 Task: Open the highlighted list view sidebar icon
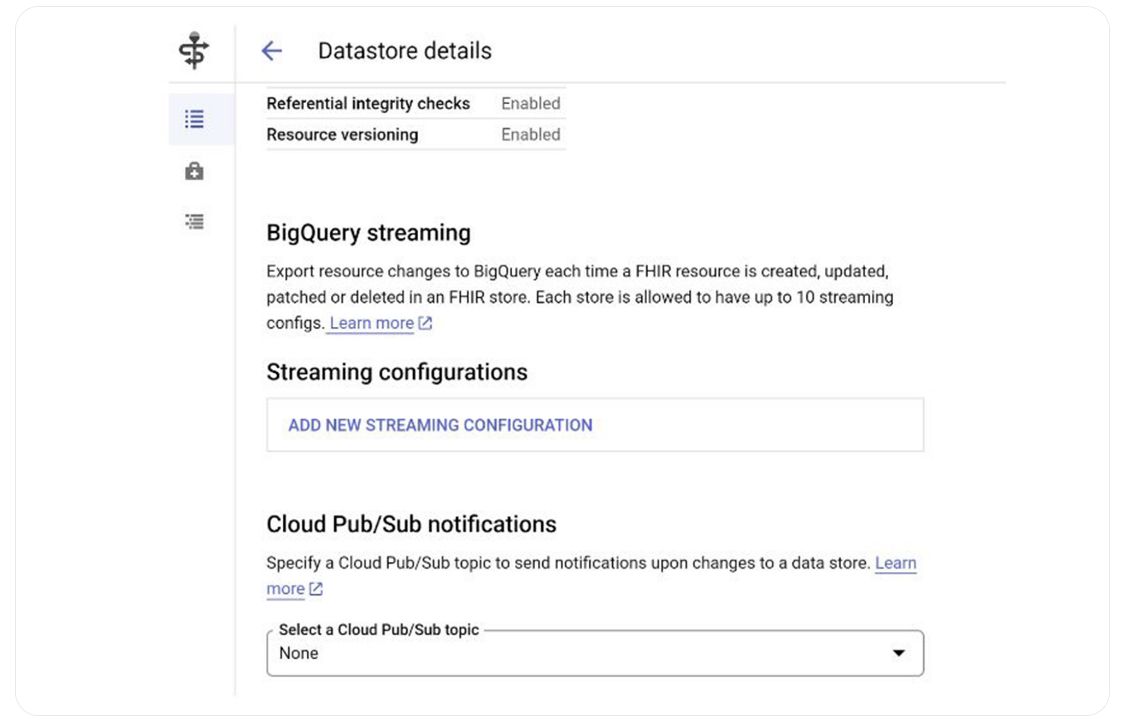tap(195, 119)
